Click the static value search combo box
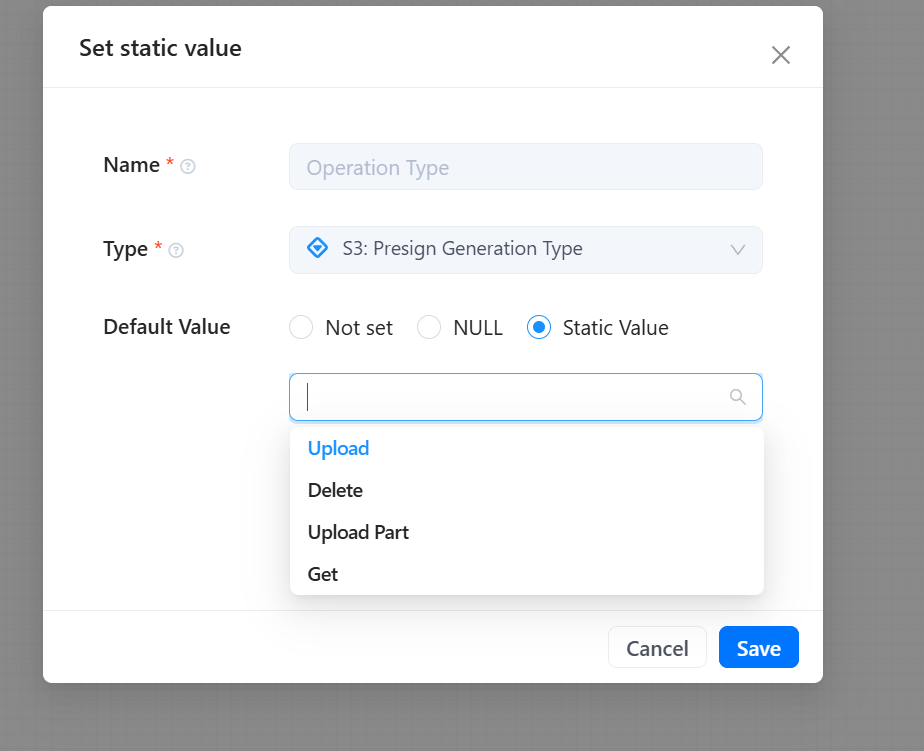Image resolution: width=924 pixels, height=751 pixels. [x=526, y=397]
